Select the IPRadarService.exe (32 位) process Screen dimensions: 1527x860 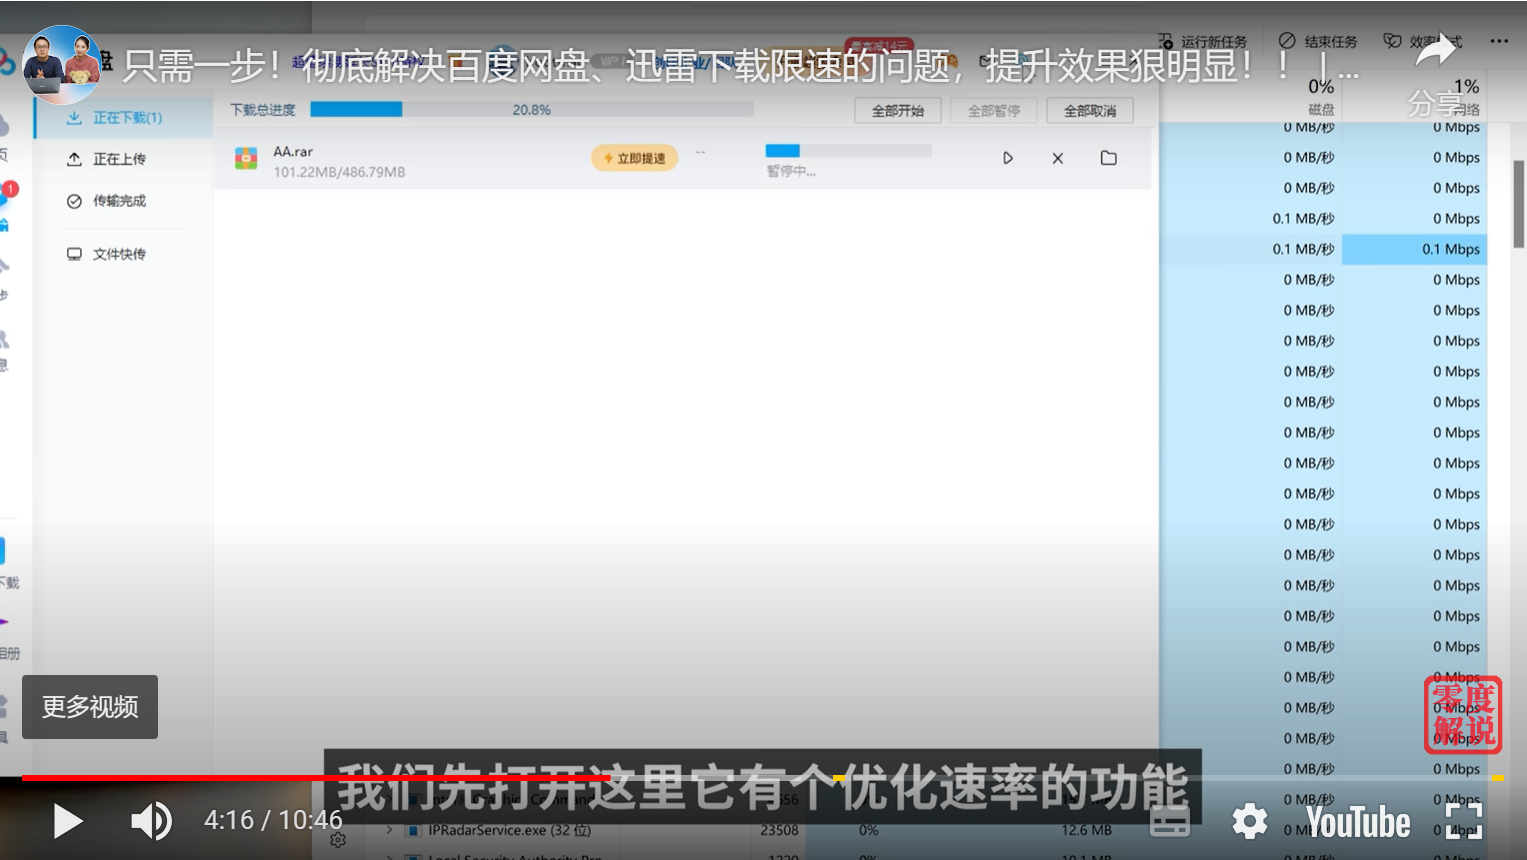pos(510,830)
